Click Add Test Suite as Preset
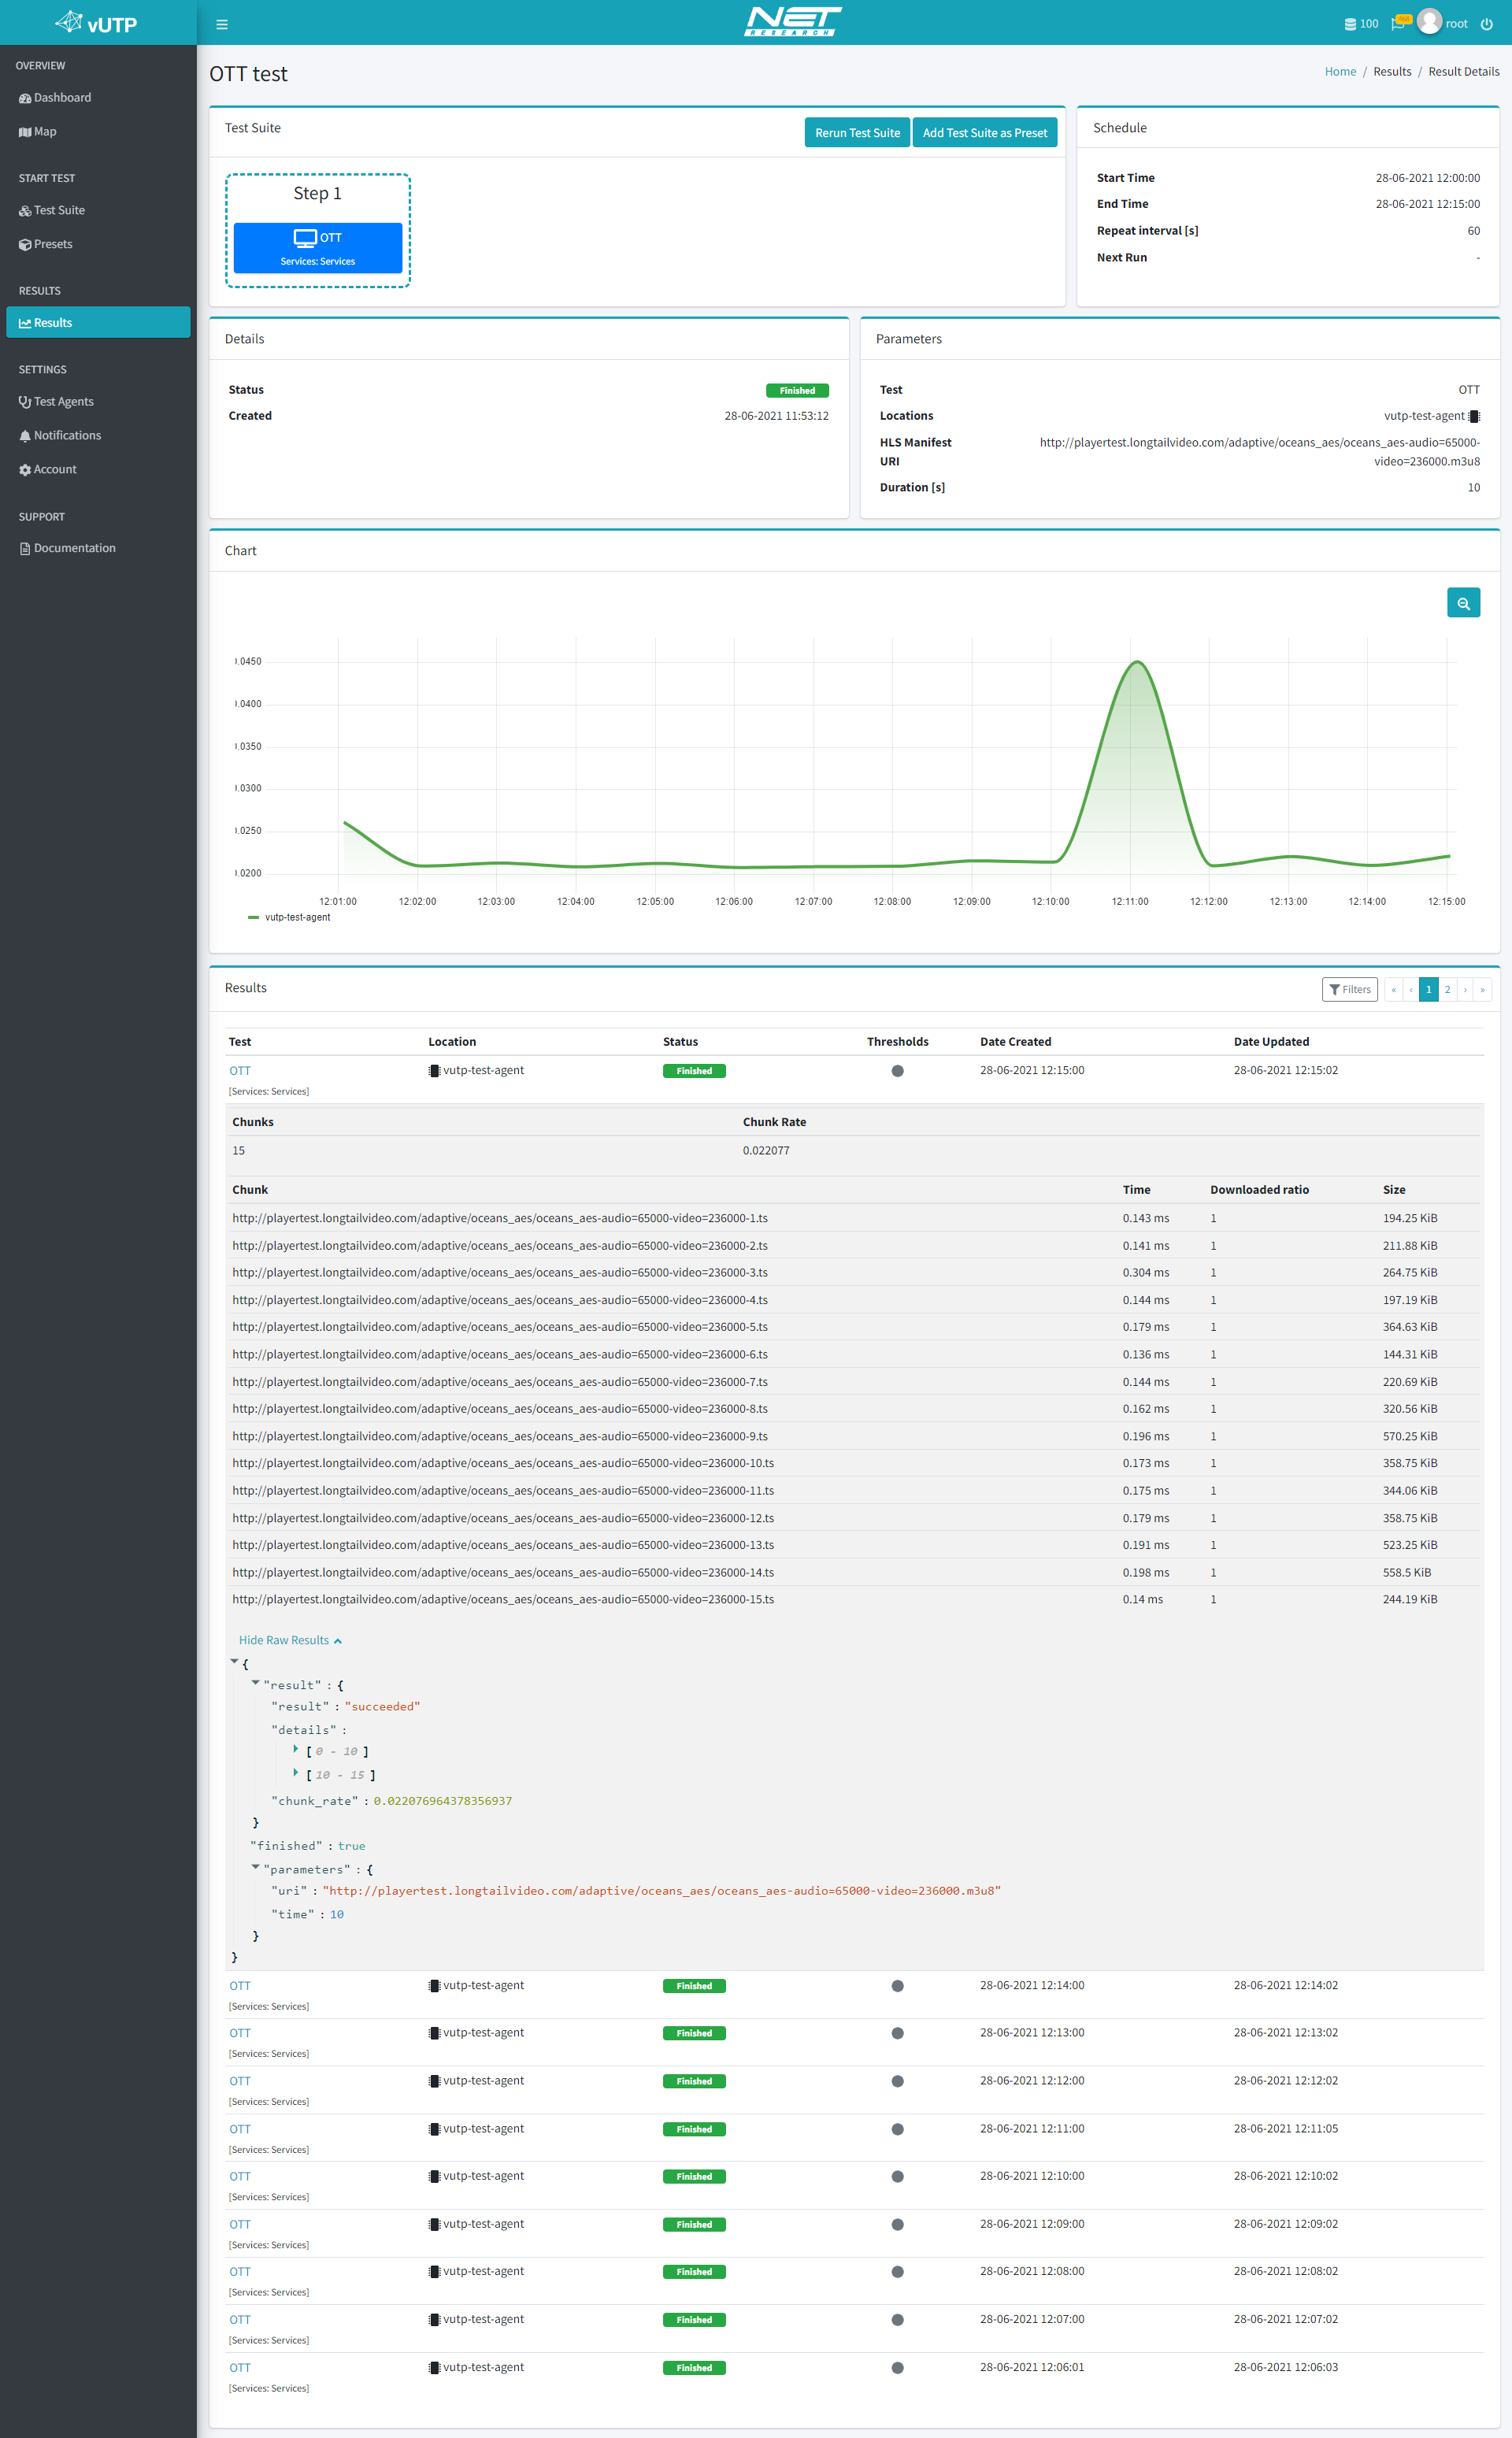Viewport: 1512px width, 2438px height. coord(985,132)
